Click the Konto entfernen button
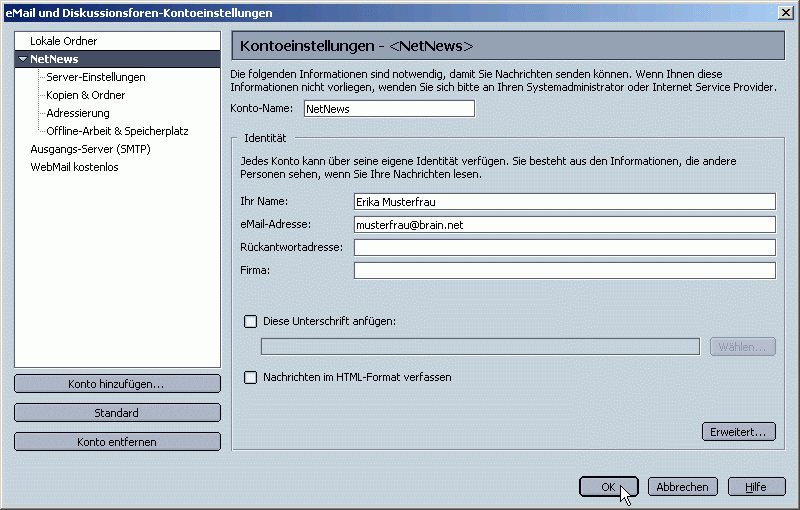Viewport: 800px width, 510px height. coord(117,442)
